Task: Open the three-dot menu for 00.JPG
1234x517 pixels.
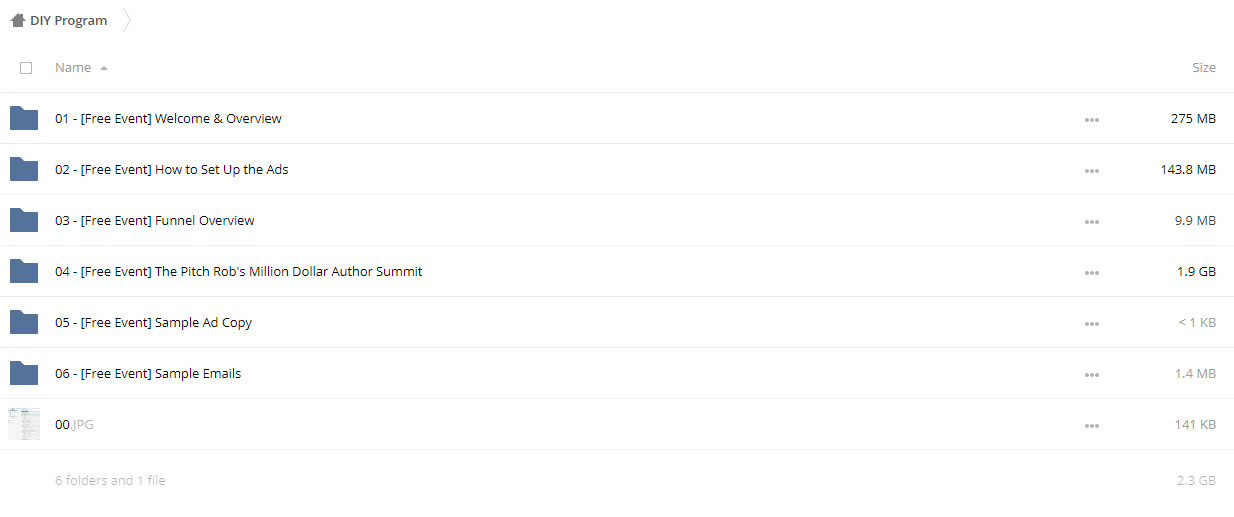Action: click(x=1091, y=426)
